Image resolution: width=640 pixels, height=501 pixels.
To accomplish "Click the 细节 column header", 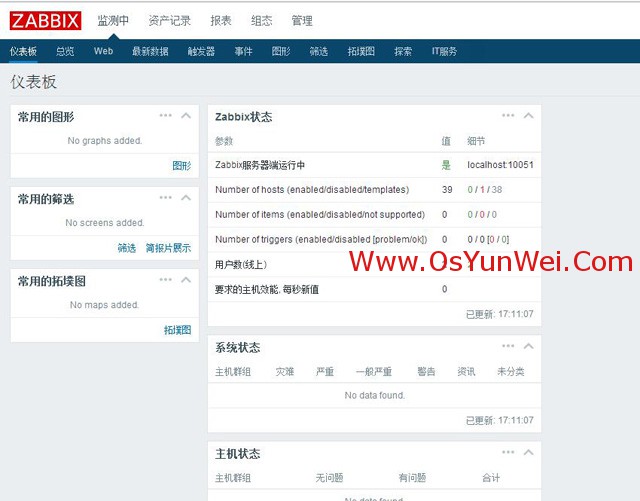I will [476, 141].
